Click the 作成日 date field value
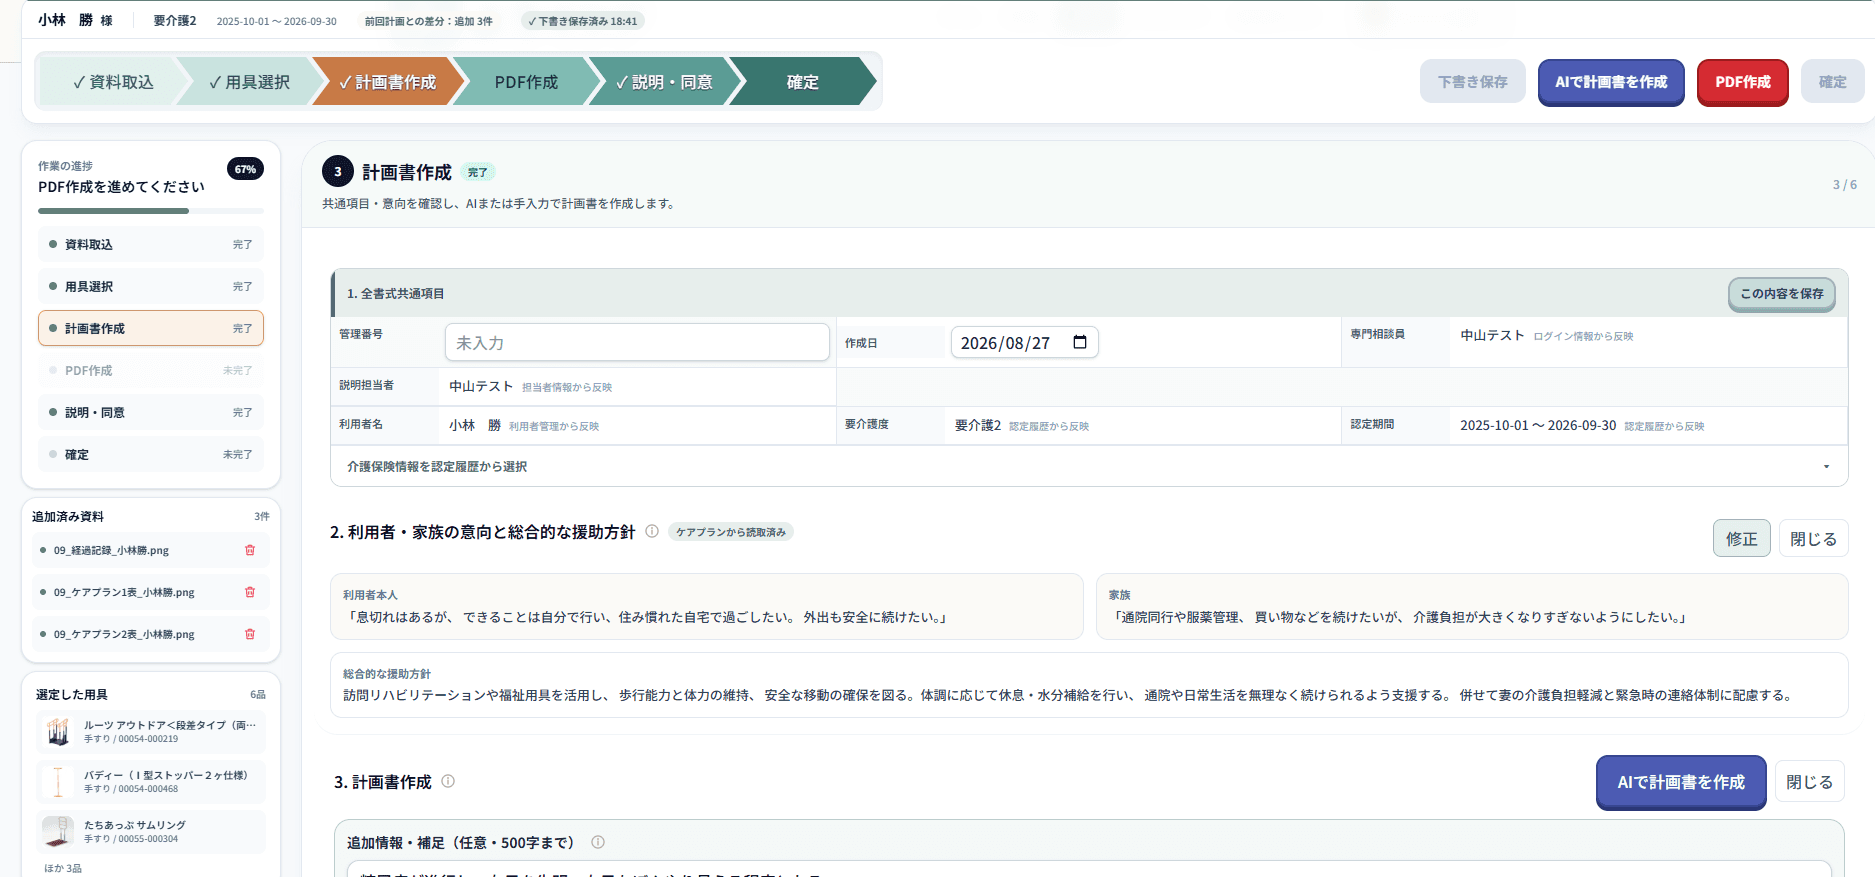Screen dimensions: 1875x877 [x=1005, y=343]
